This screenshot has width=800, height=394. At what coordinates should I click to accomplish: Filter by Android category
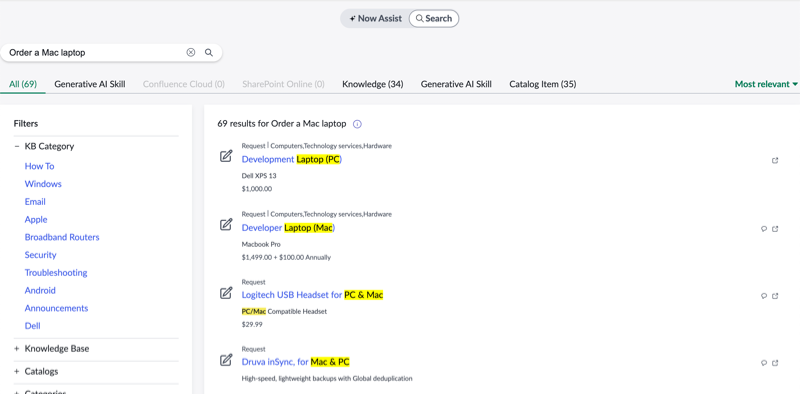pyautogui.click(x=40, y=290)
